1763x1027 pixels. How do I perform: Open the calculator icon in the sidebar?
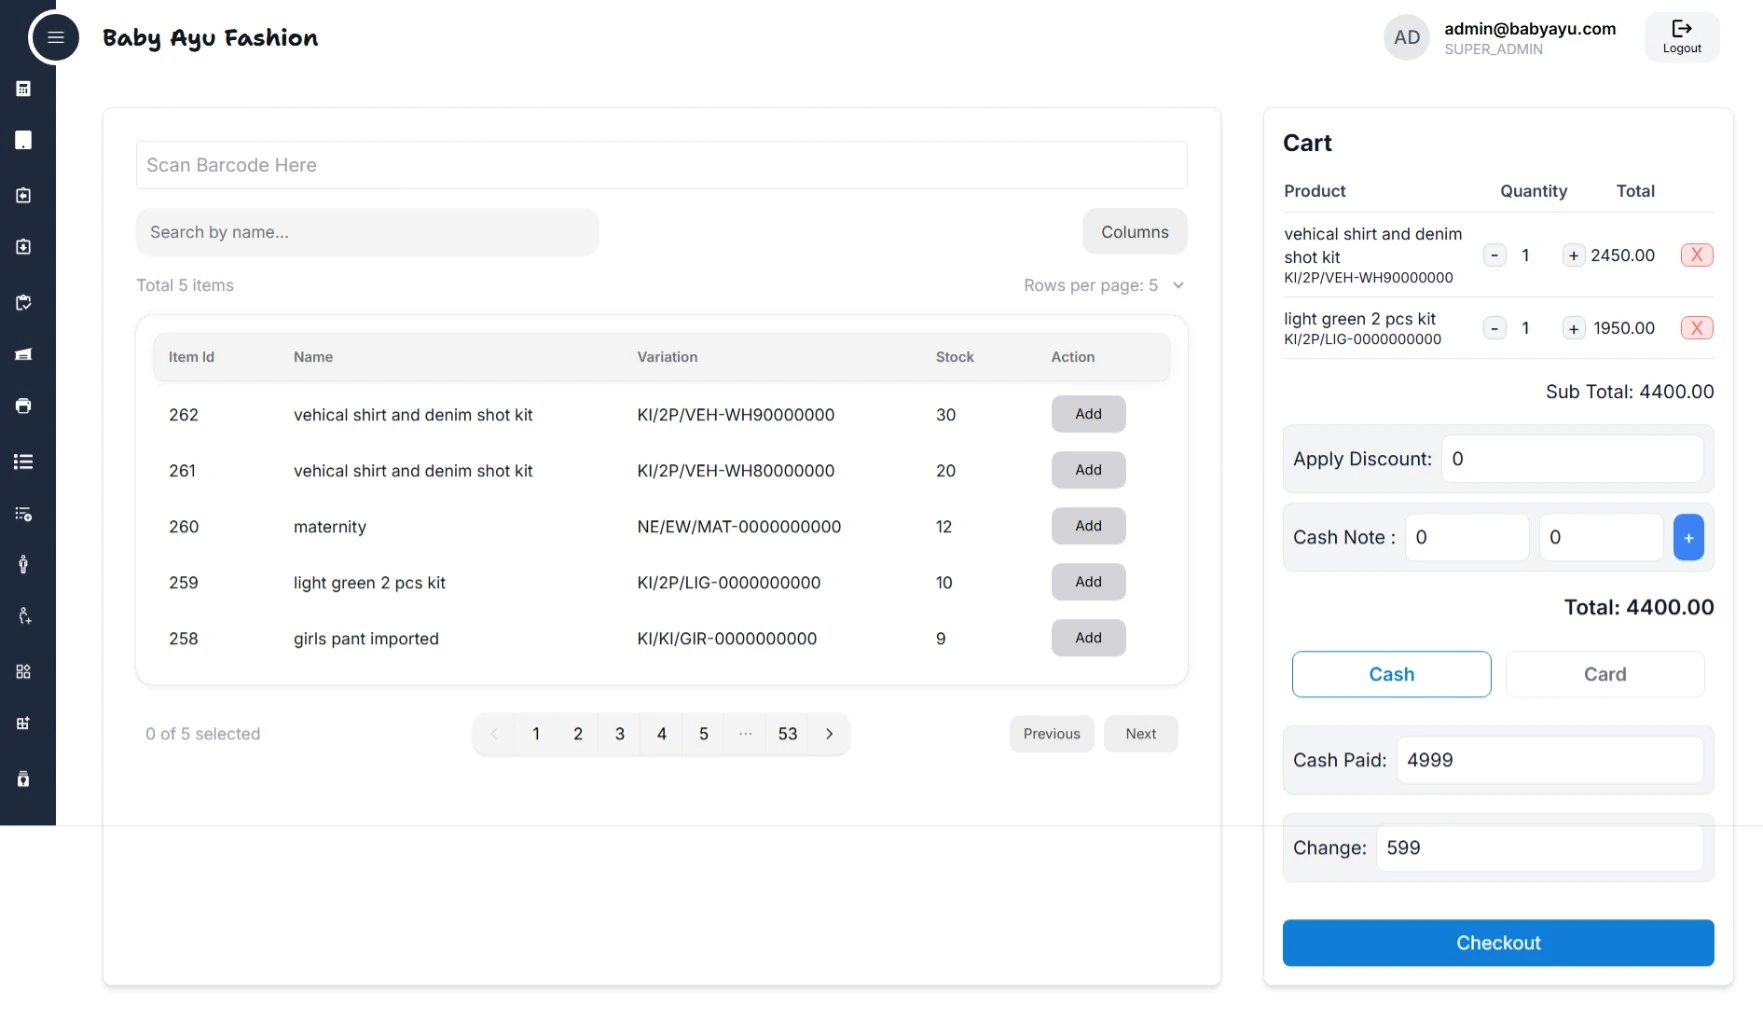coord(23,89)
